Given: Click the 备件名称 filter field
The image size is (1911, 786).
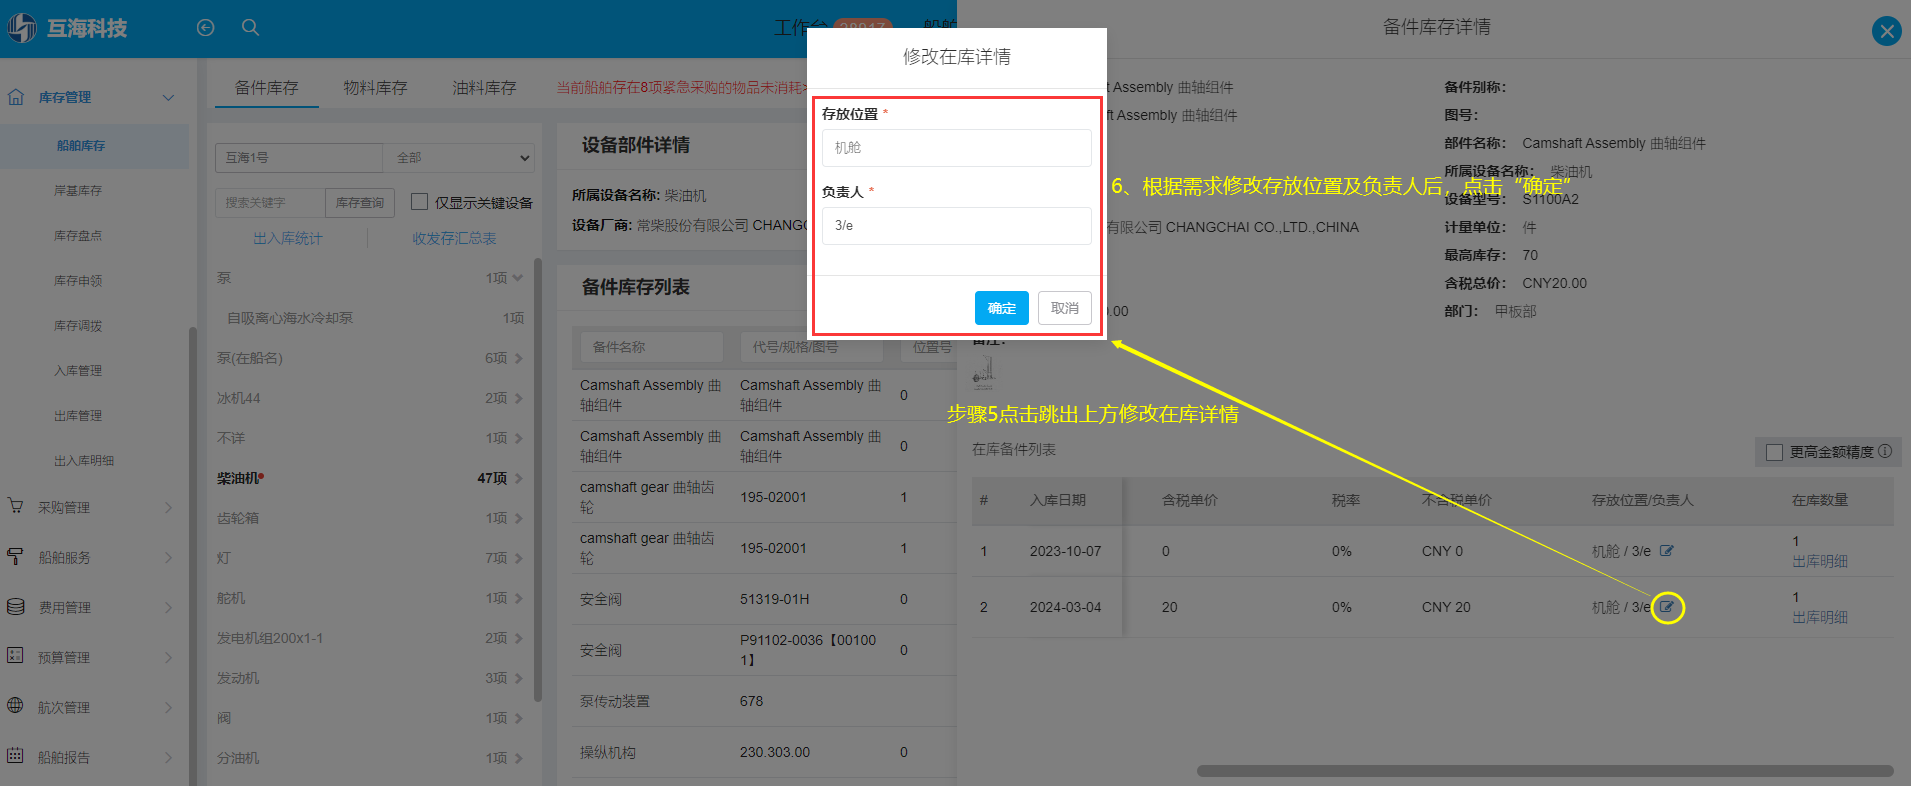Looking at the screenshot, I should click(x=652, y=347).
